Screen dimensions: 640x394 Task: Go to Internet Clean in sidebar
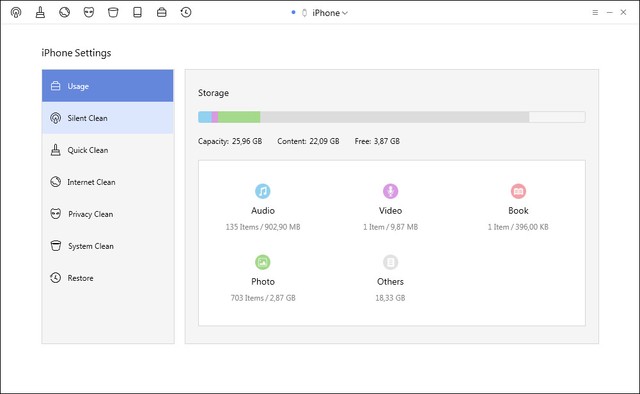(x=108, y=182)
